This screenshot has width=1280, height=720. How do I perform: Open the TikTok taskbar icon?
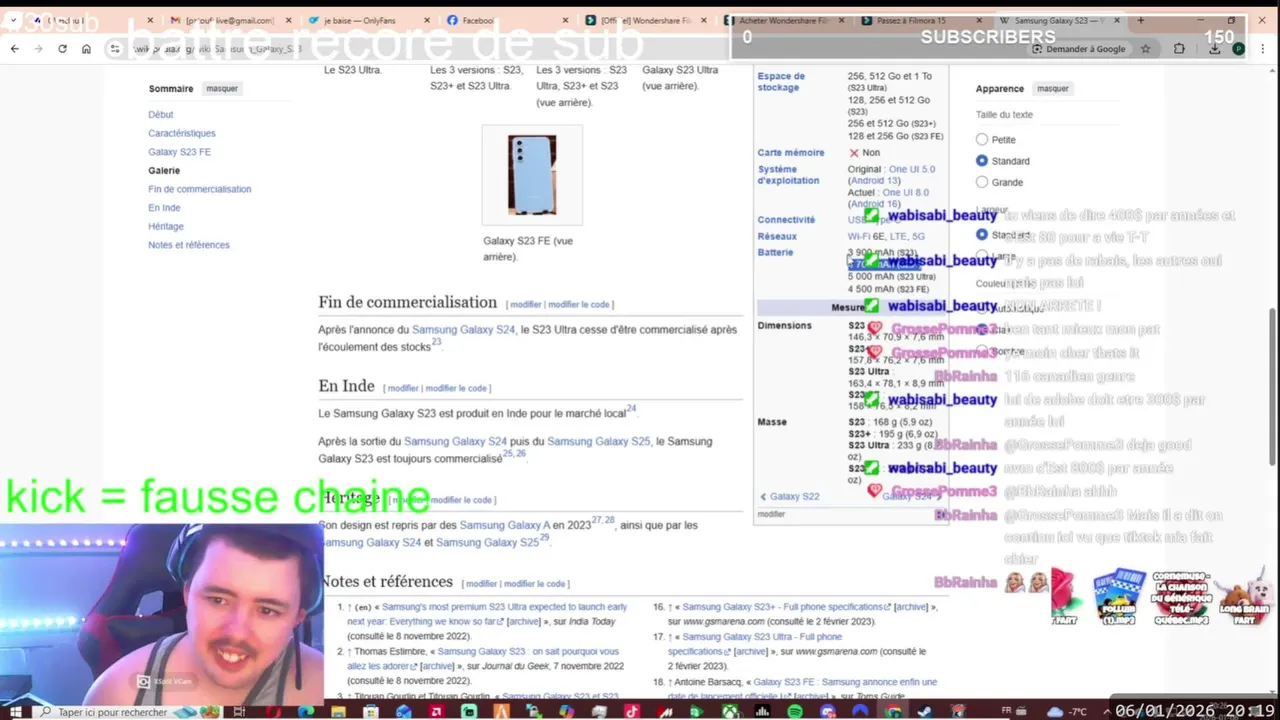coord(632,711)
